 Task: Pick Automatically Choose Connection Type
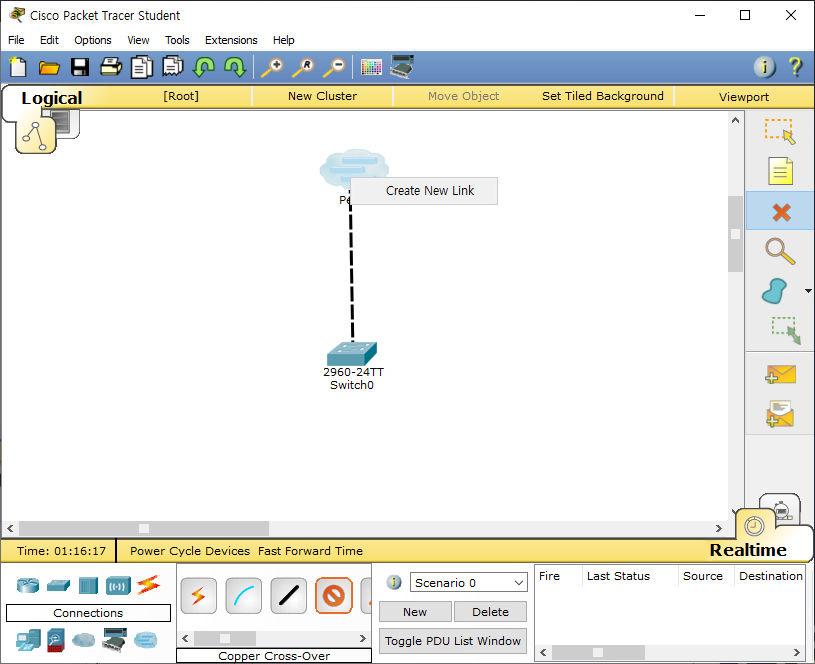(x=199, y=596)
